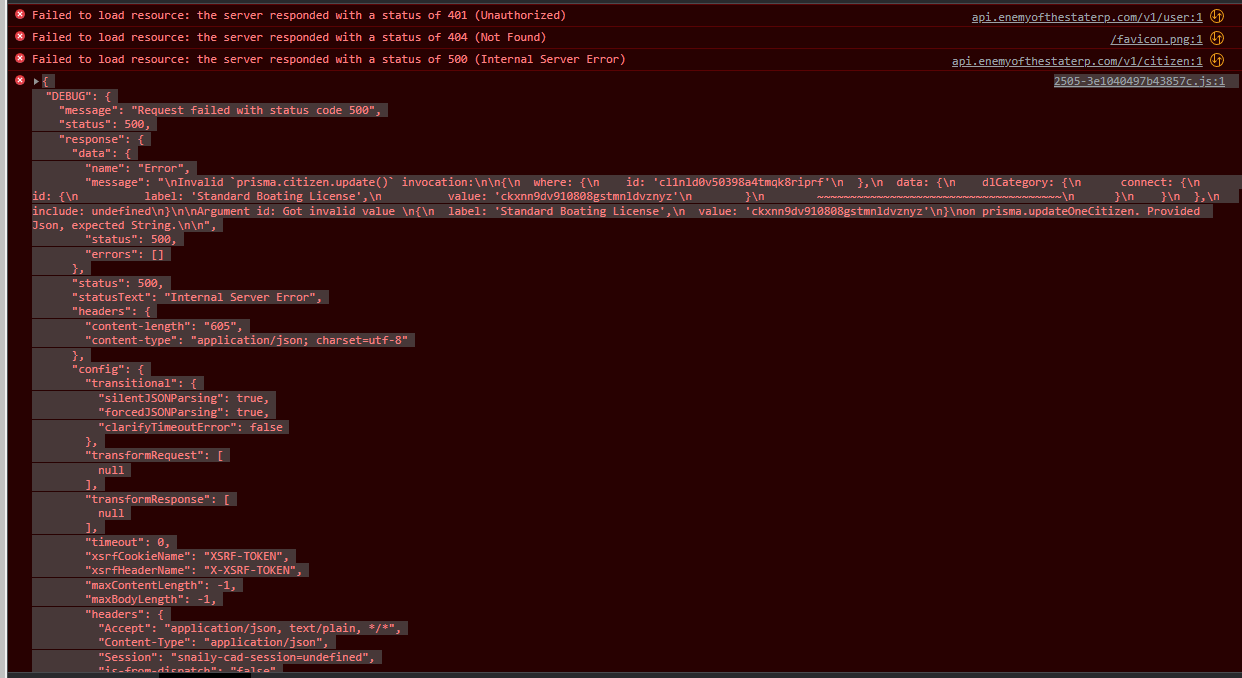1242x678 pixels.
Task: Click the empty "errors" array line
Action: tap(127, 253)
